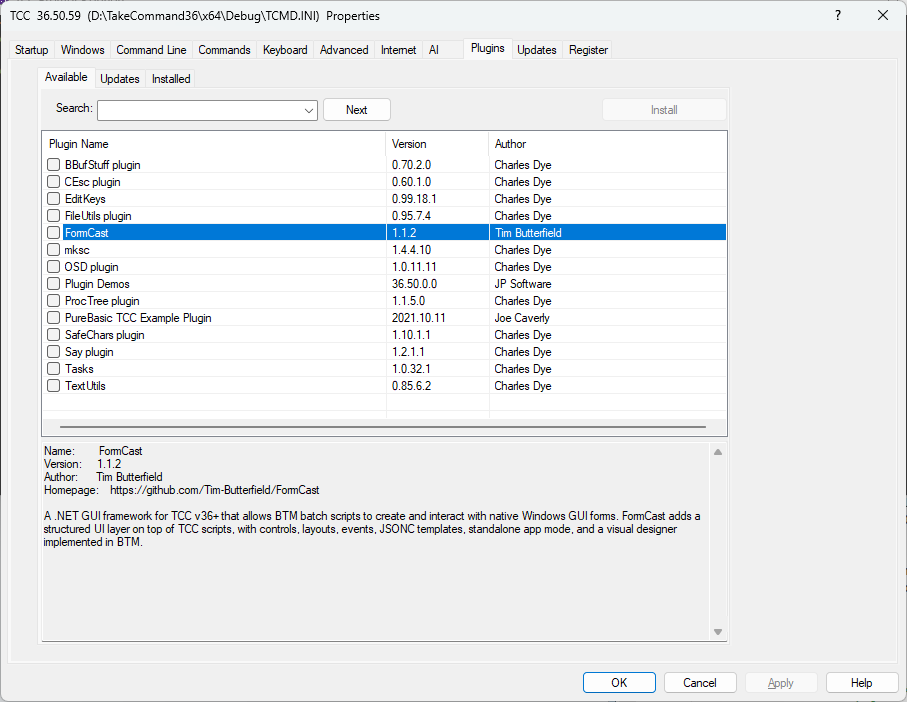Tick the CEsc plugin checkbox

click(53, 182)
